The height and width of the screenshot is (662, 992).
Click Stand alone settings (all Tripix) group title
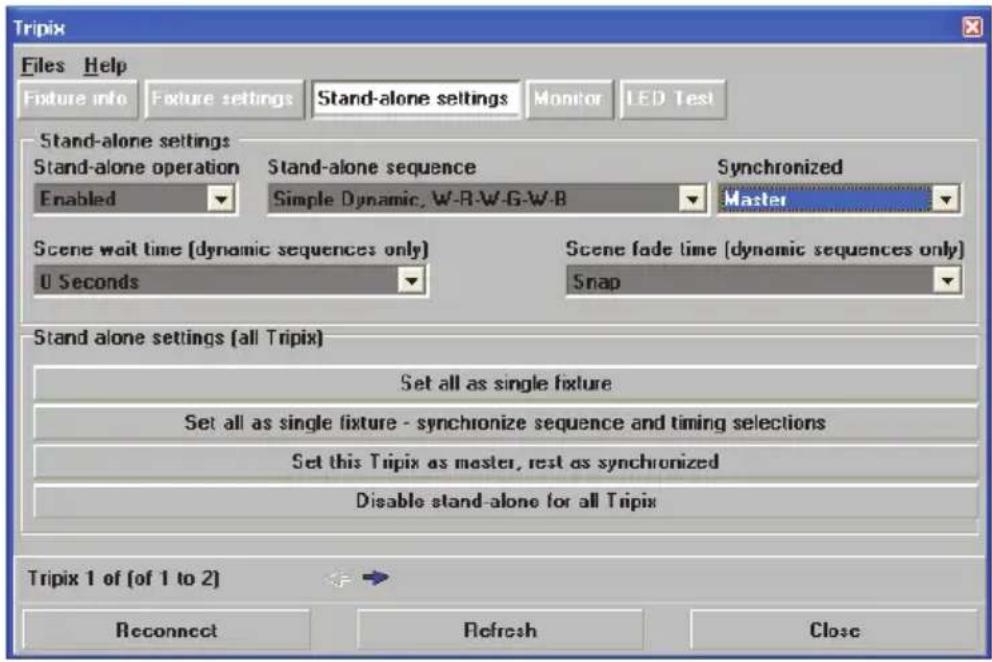click(x=178, y=337)
